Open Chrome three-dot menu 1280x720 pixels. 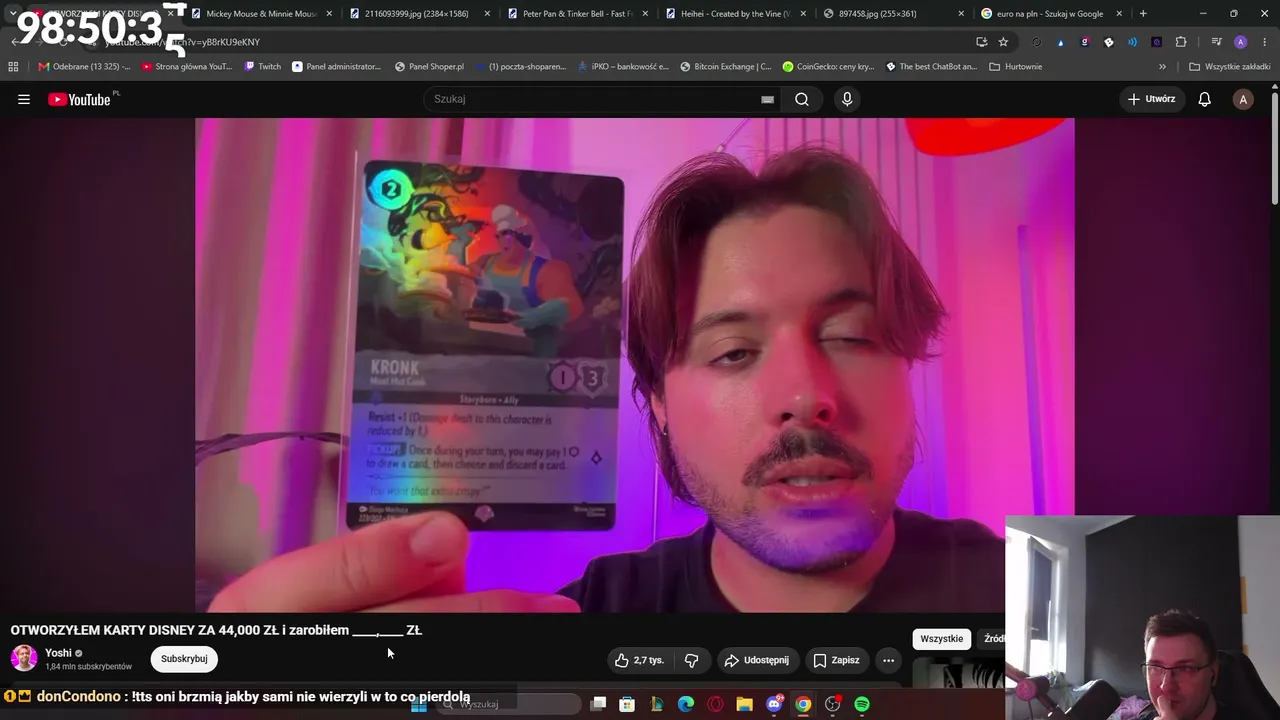pos(1264,42)
